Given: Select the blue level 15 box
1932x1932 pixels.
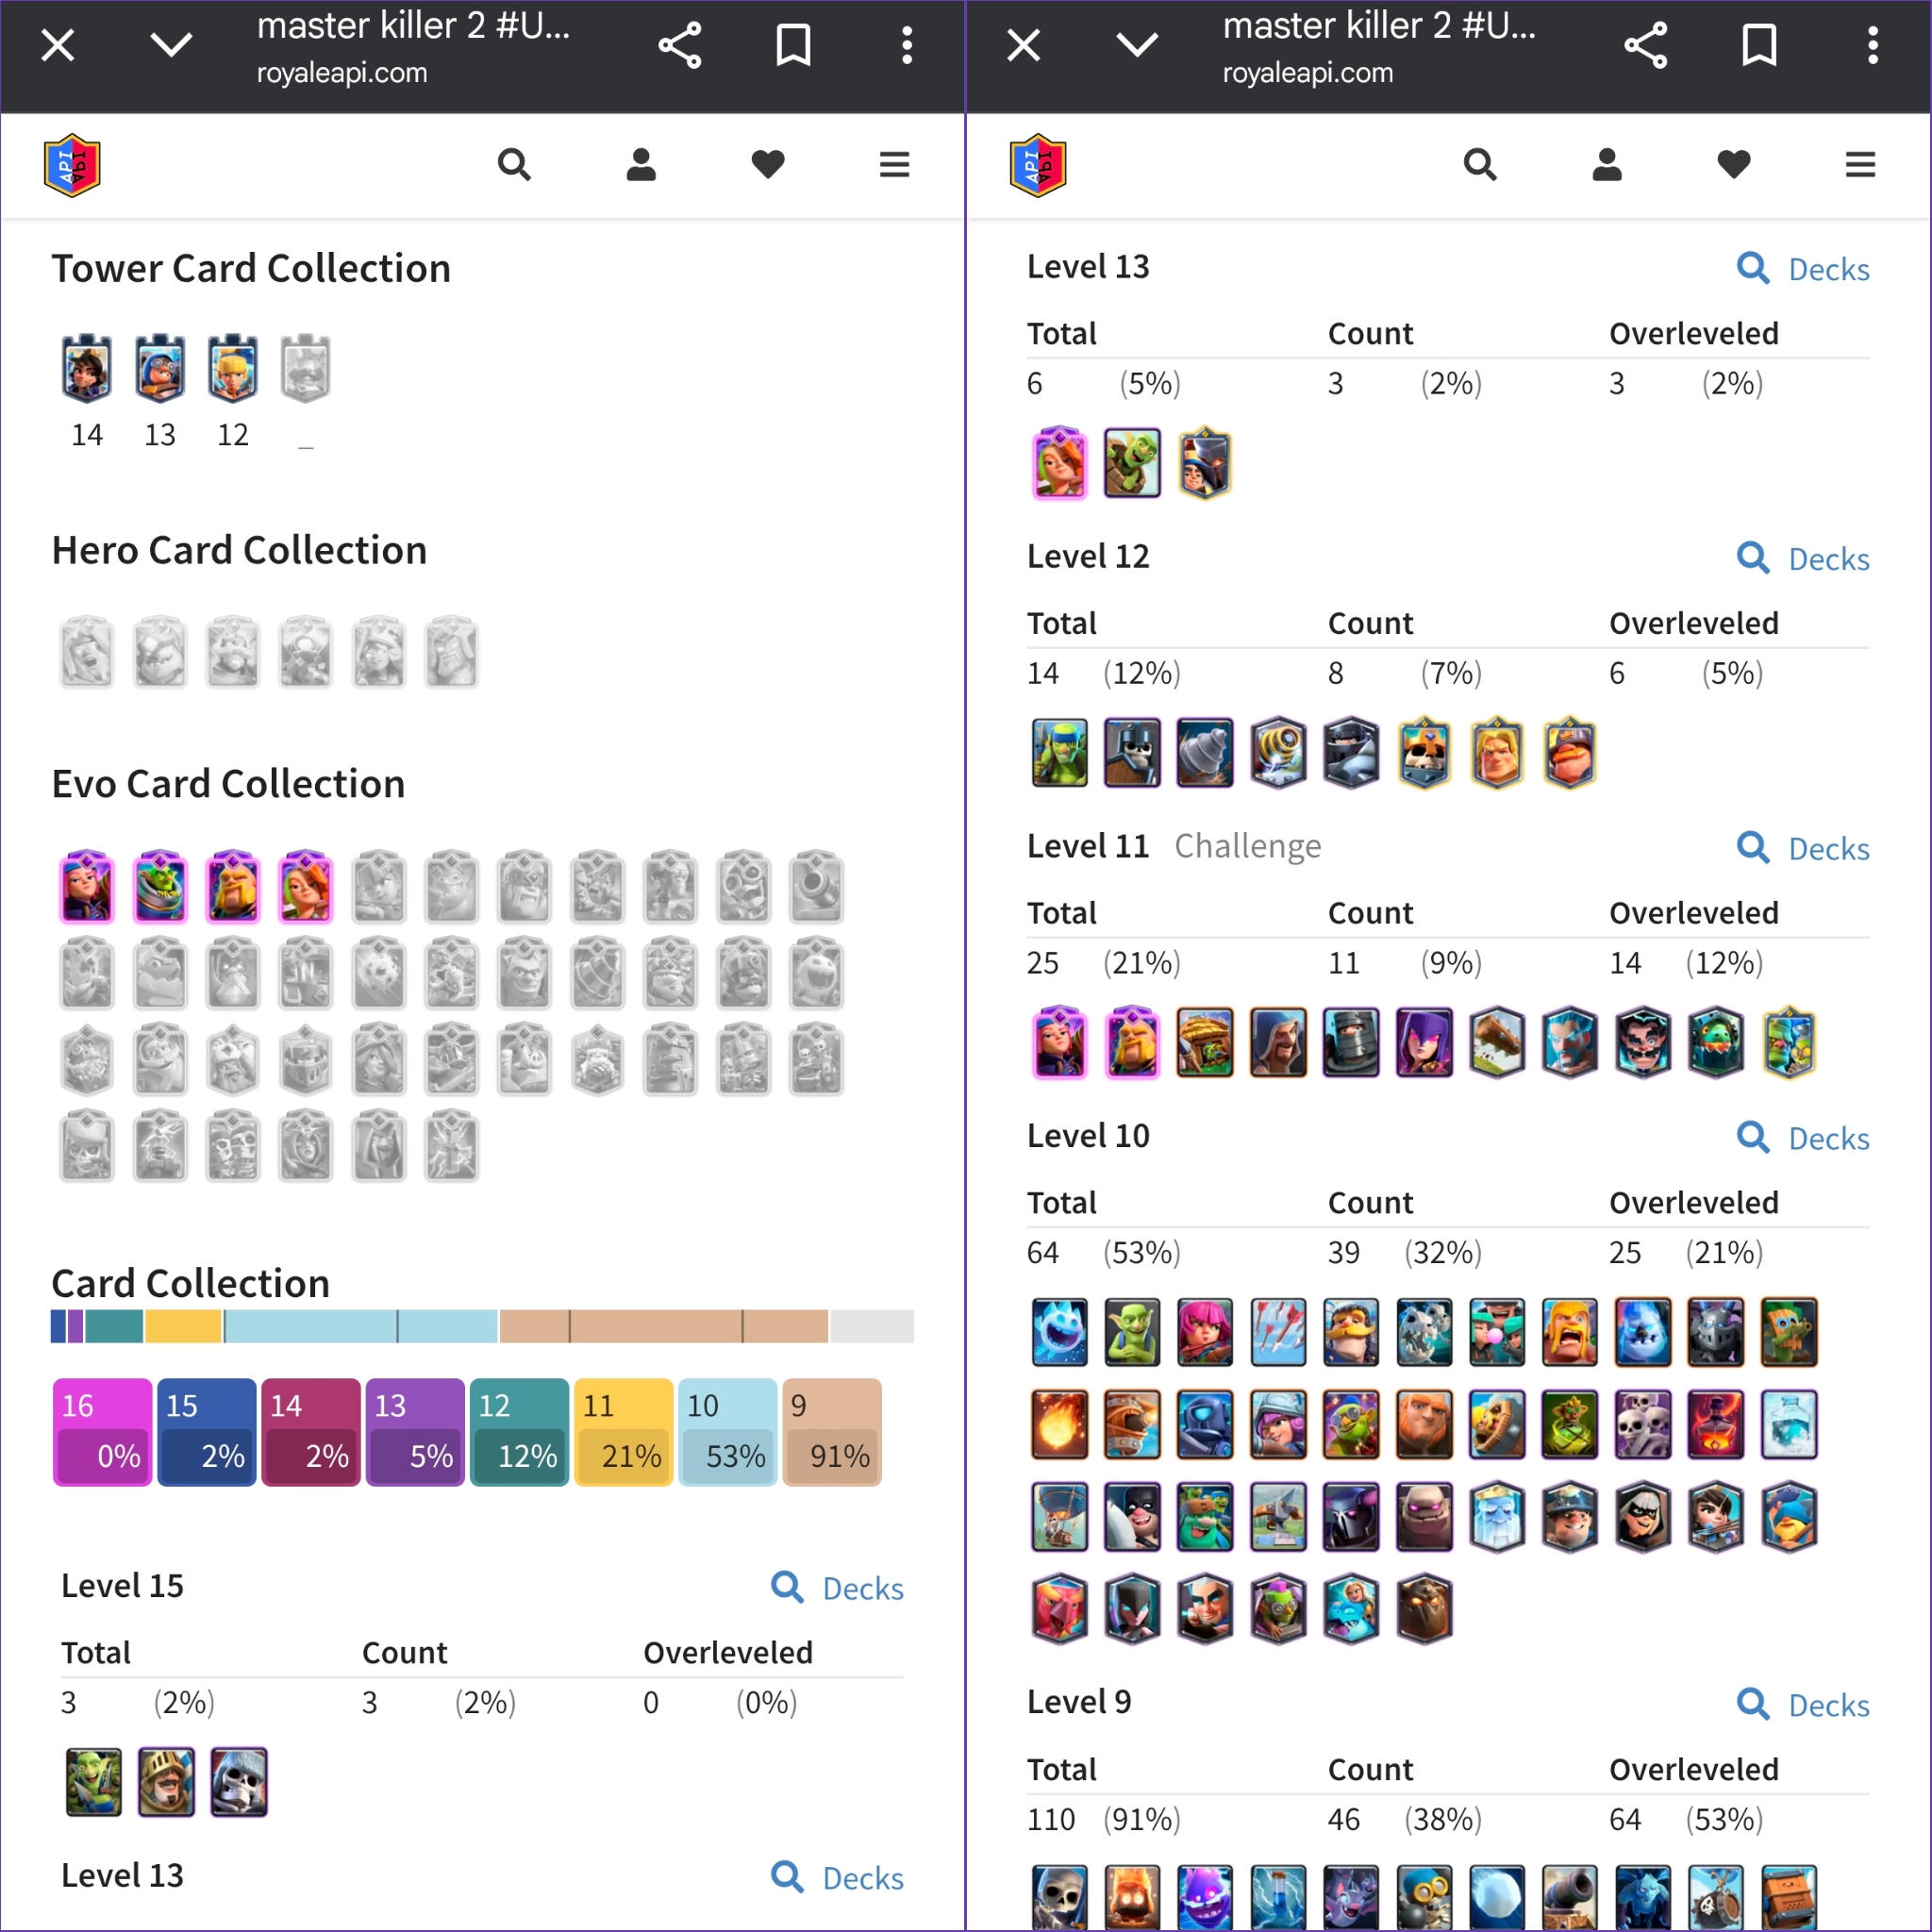Looking at the screenshot, I should pyautogui.click(x=207, y=1432).
